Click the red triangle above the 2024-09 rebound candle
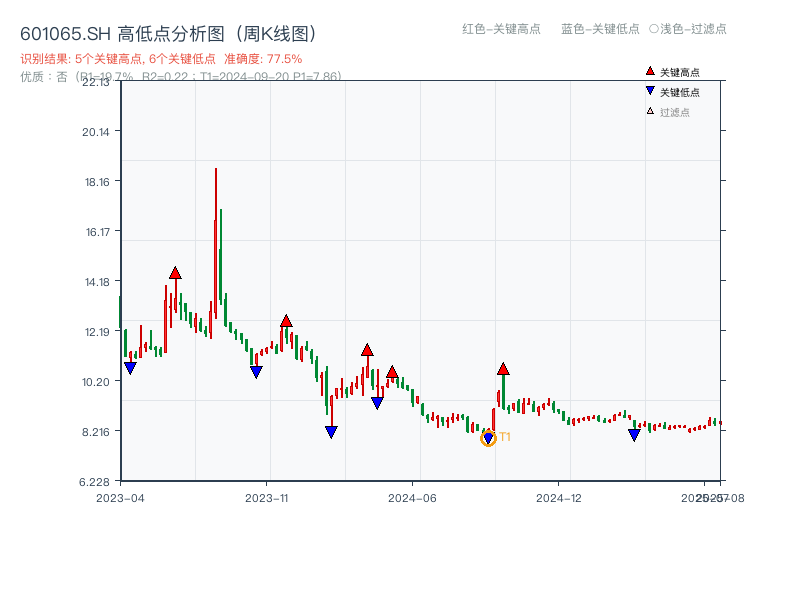This screenshot has width=800, height=600. coord(503,368)
